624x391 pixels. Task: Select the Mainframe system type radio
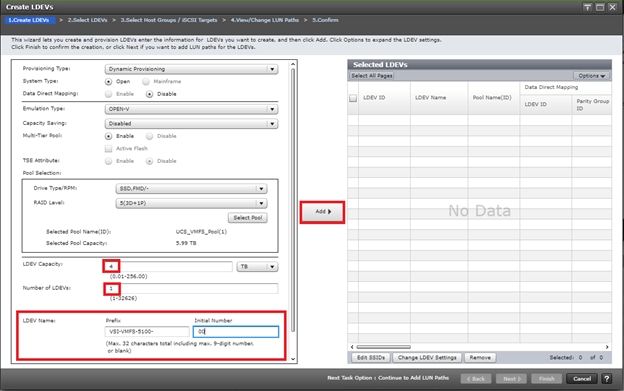146,82
